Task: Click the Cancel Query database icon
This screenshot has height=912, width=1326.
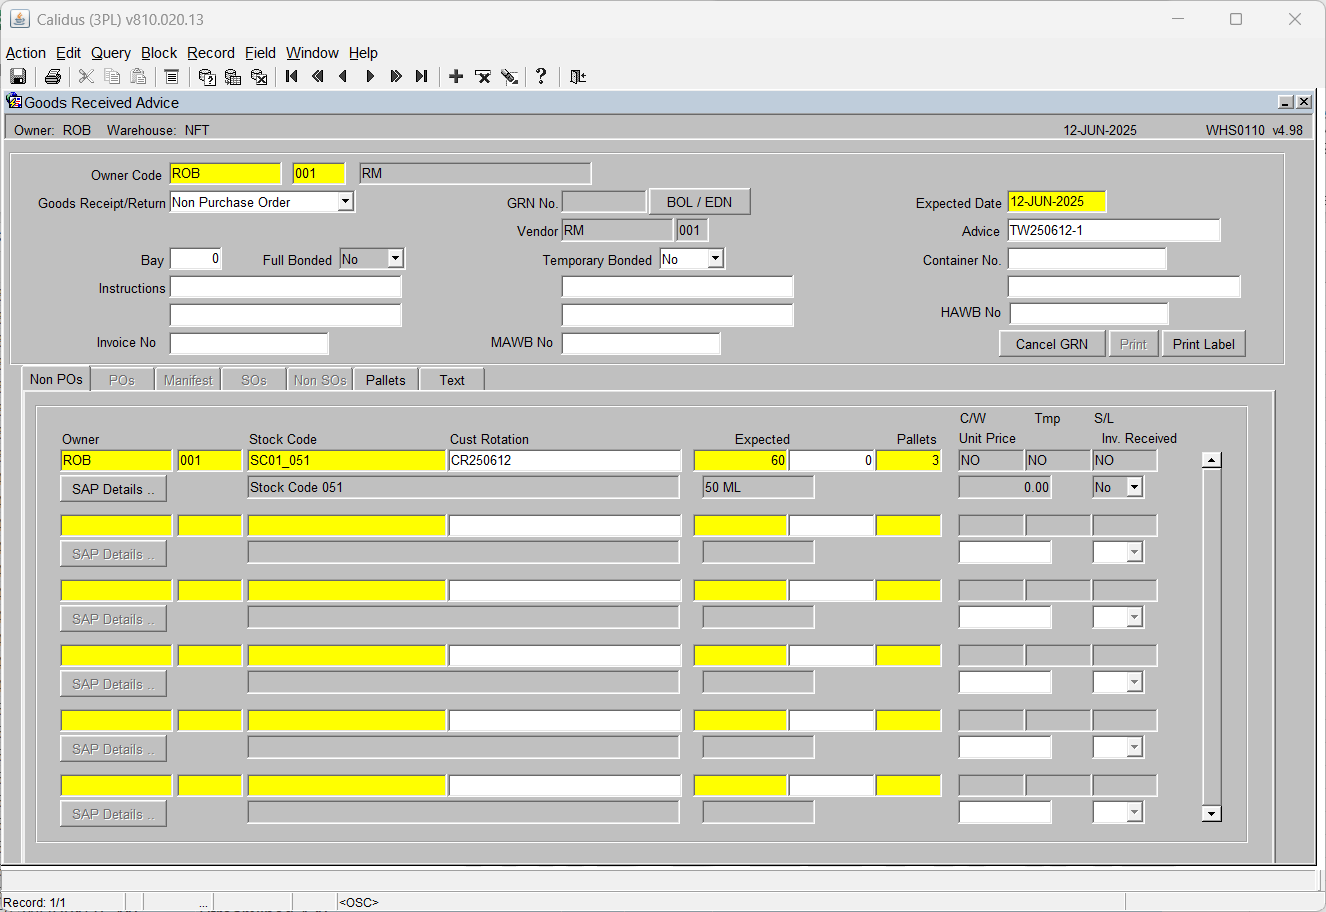Action: coord(259,77)
